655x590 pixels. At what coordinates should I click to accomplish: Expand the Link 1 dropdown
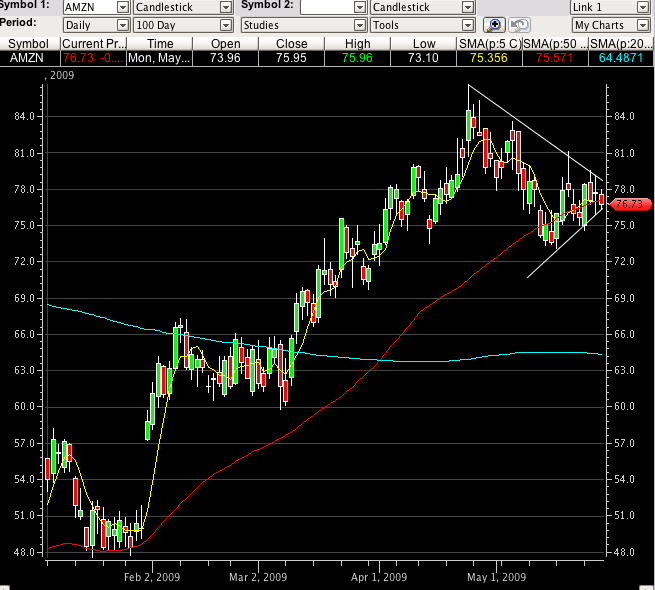(609, 7)
